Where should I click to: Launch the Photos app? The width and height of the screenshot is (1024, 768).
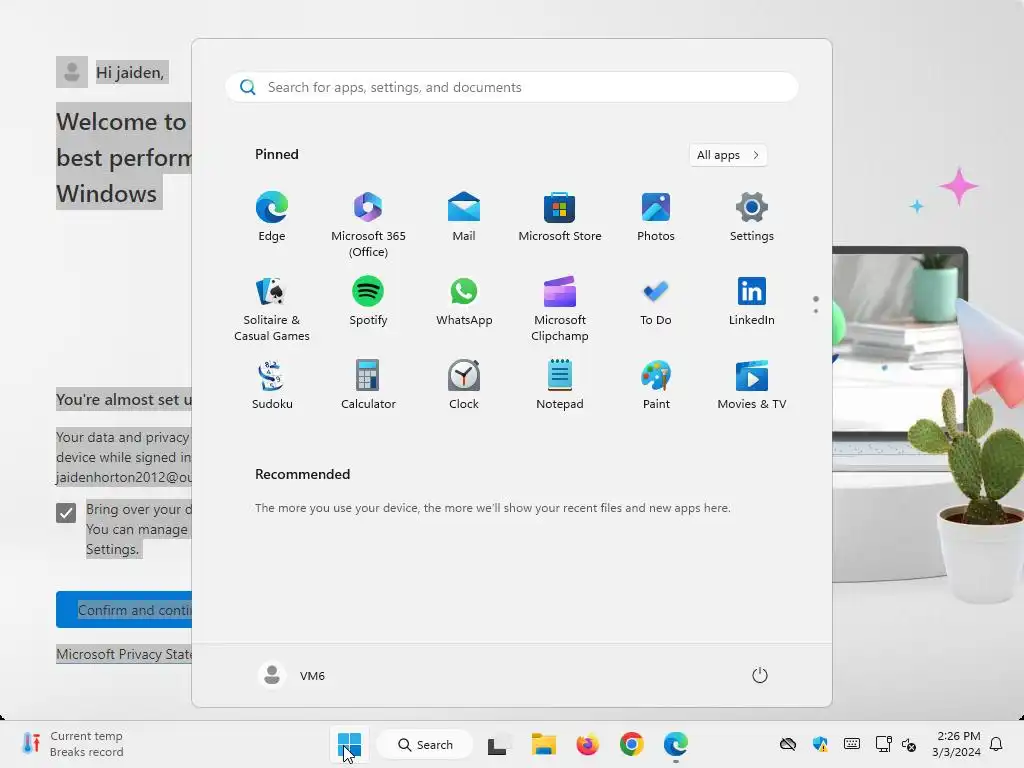[x=656, y=218]
